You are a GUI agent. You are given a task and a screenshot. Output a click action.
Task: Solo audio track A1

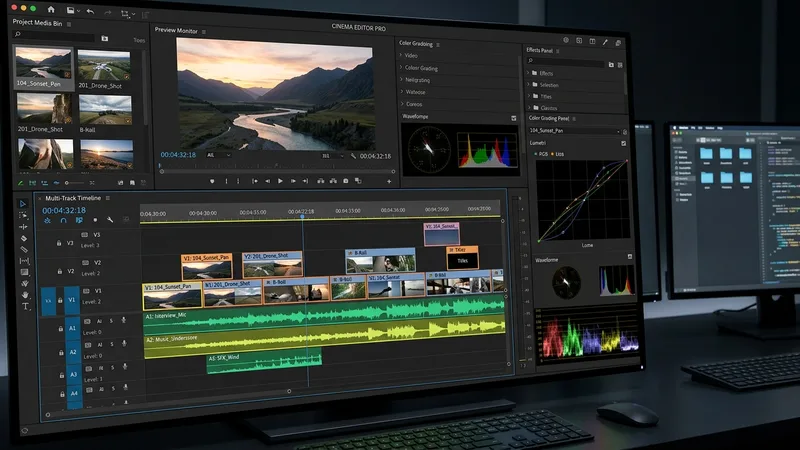[111, 321]
